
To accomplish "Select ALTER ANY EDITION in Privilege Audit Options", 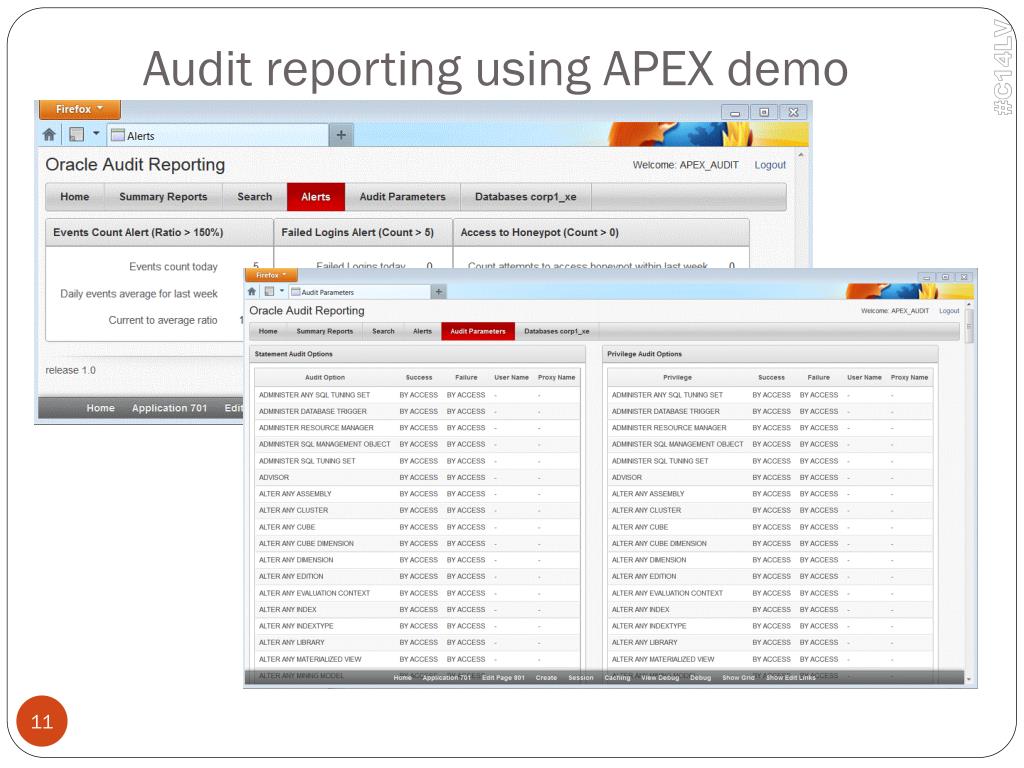I will pyautogui.click(x=644, y=576).
